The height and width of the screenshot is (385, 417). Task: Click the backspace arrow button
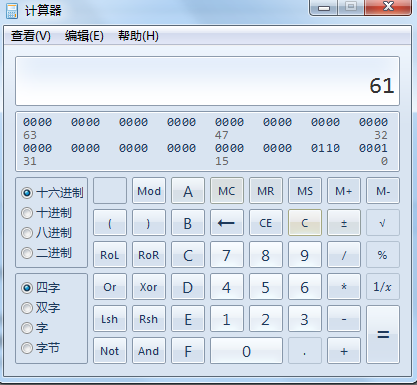click(x=227, y=223)
